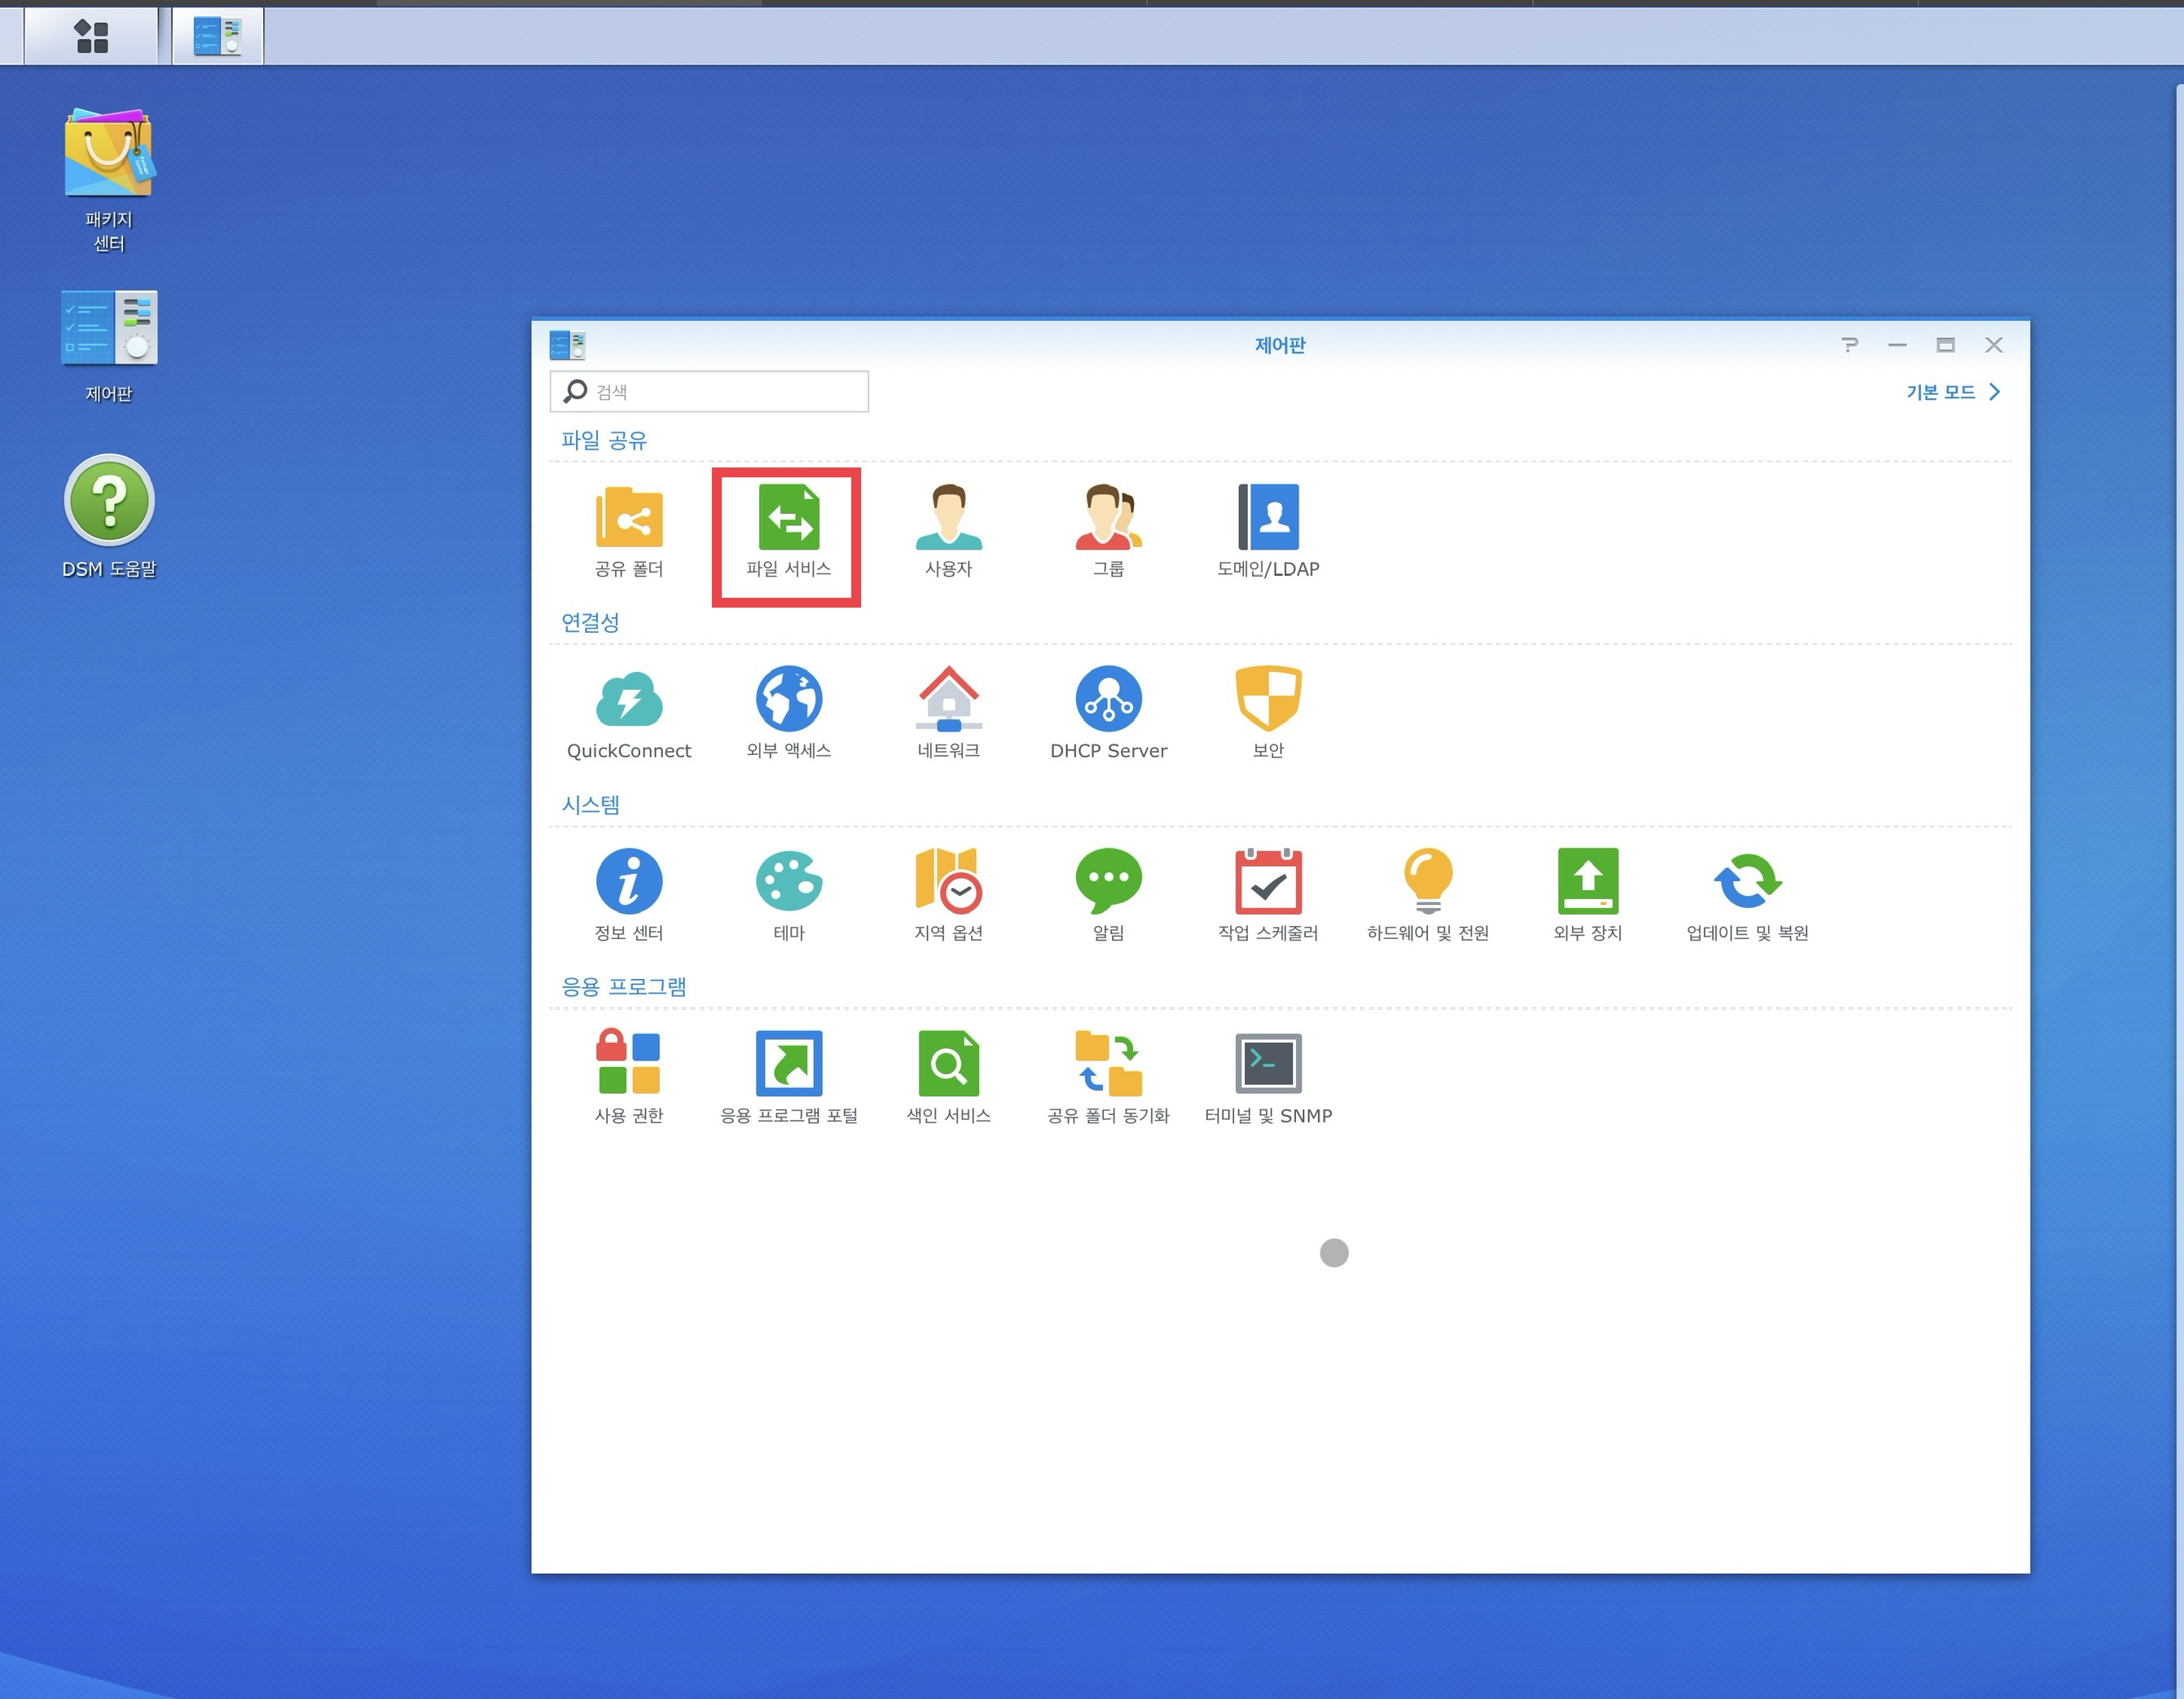Open 색인 서비스 (Indexing Service)
Viewport: 2184px width, 1699px height.
click(948, 1078)
